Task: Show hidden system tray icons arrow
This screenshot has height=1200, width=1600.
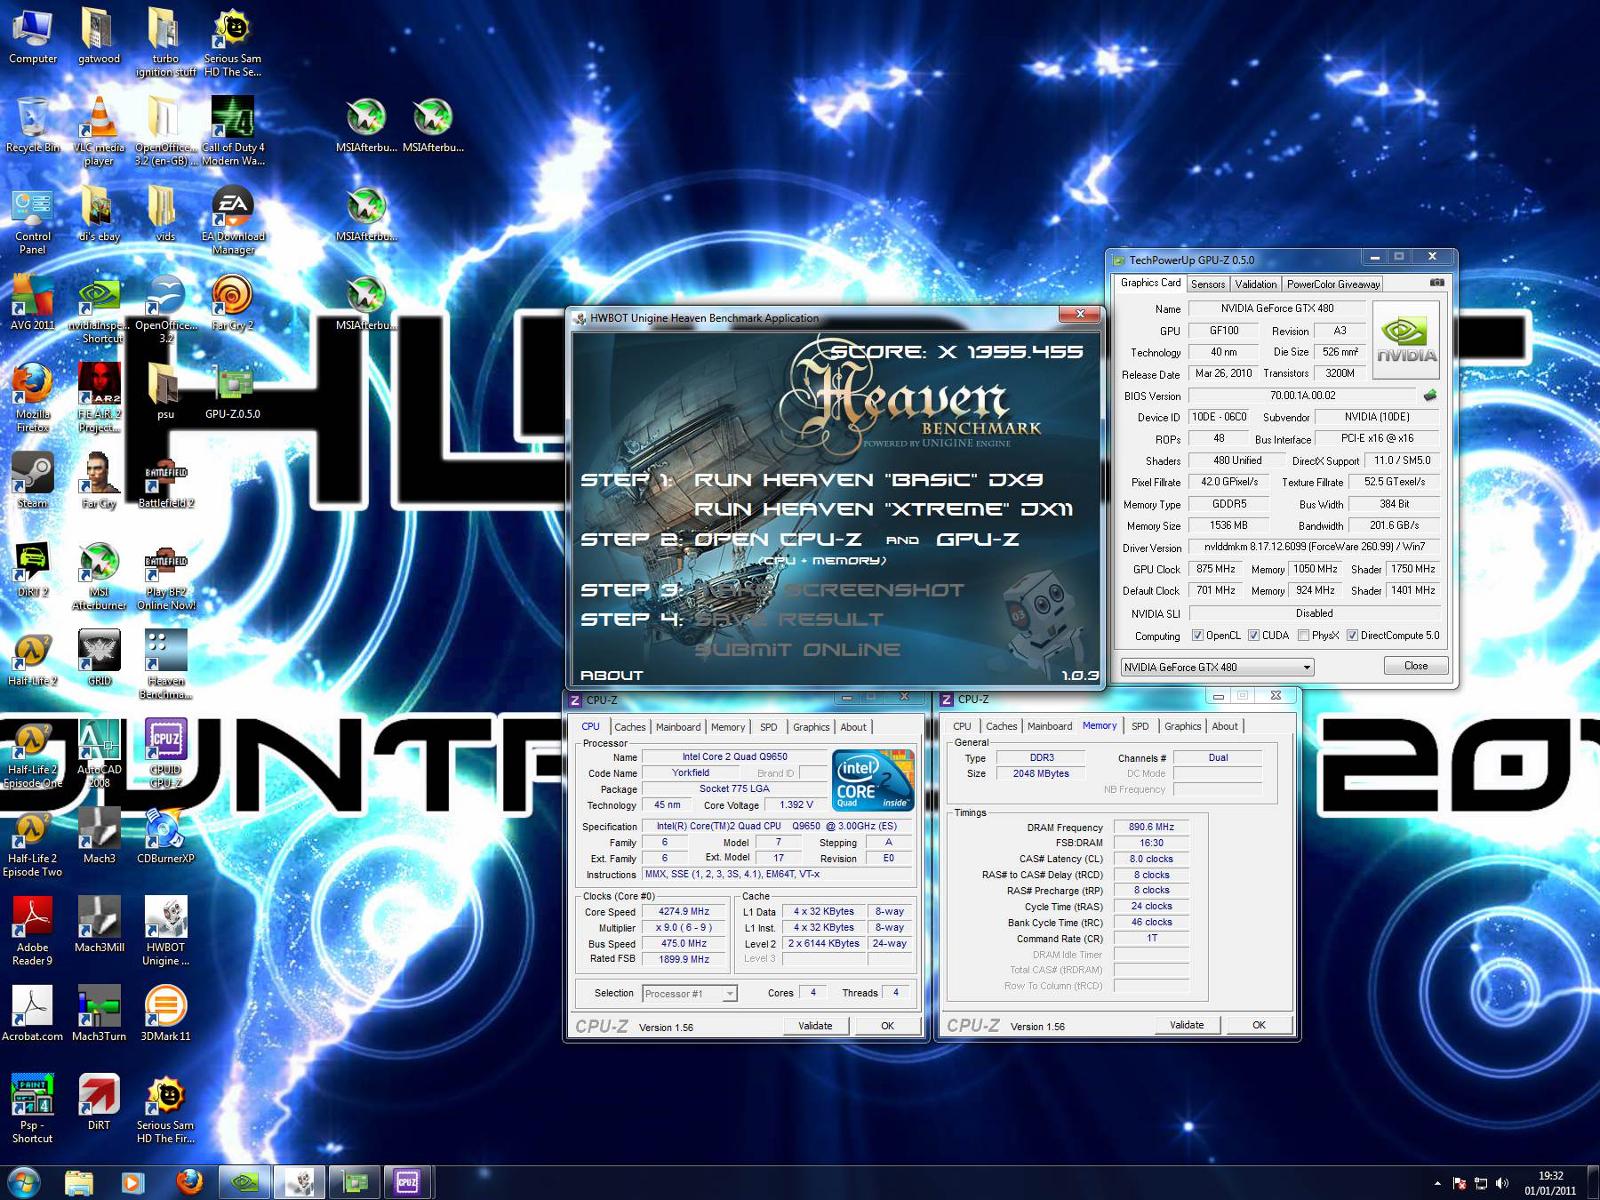Action: [x=1437, y=1183]
